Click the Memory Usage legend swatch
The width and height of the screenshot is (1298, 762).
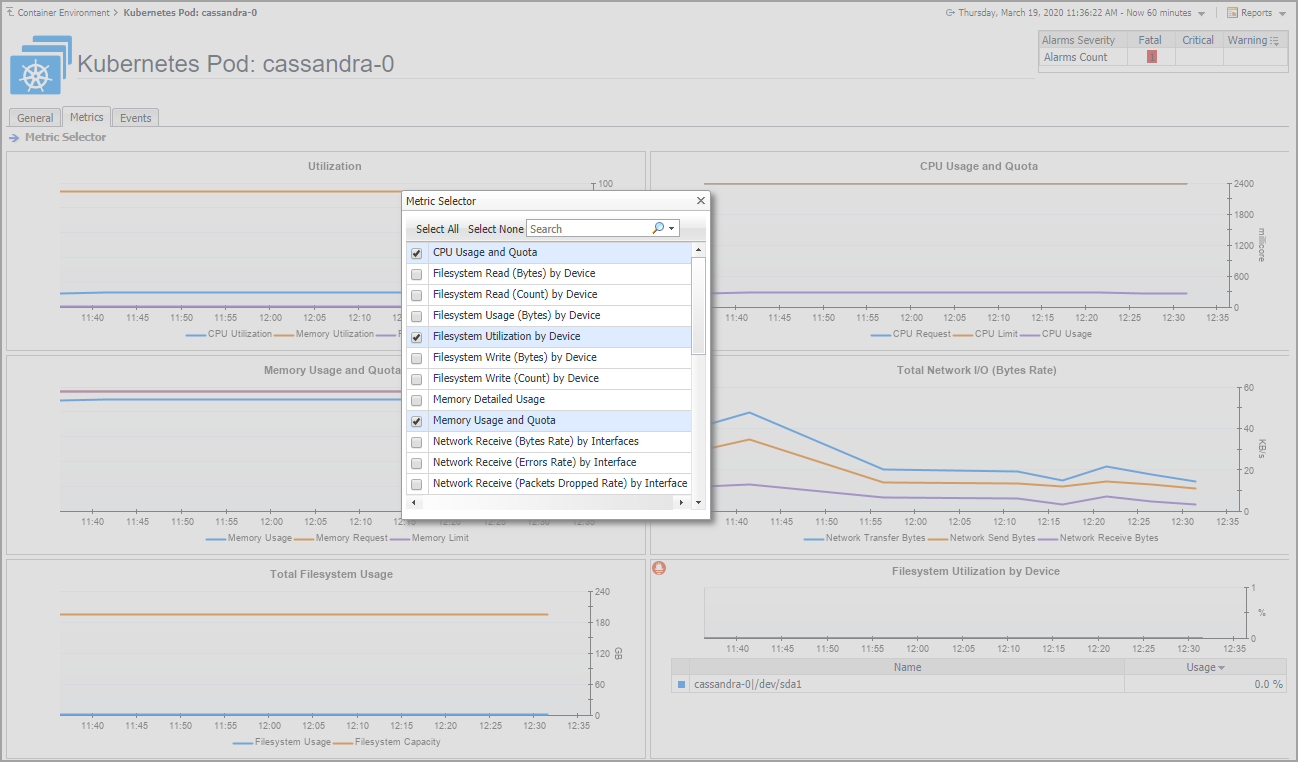216,539
